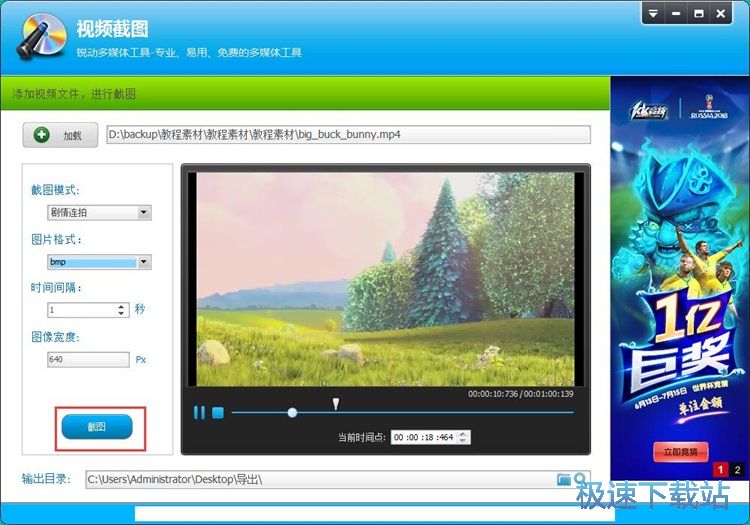This screenshot has width=750, height=525.
Task: Switch to ad page 2 indicator
Action: click(737, 470)
